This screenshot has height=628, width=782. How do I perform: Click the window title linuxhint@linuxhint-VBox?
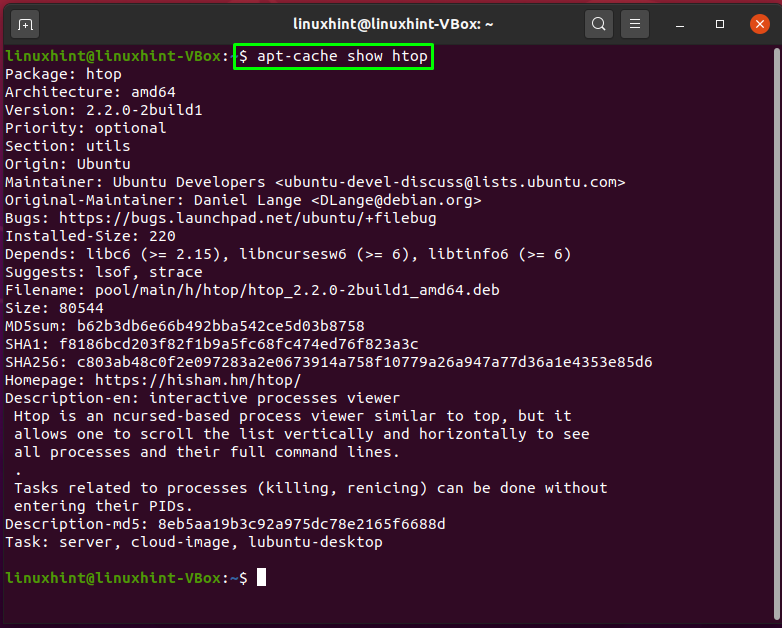pyautogui.click(x=393, y=24)
